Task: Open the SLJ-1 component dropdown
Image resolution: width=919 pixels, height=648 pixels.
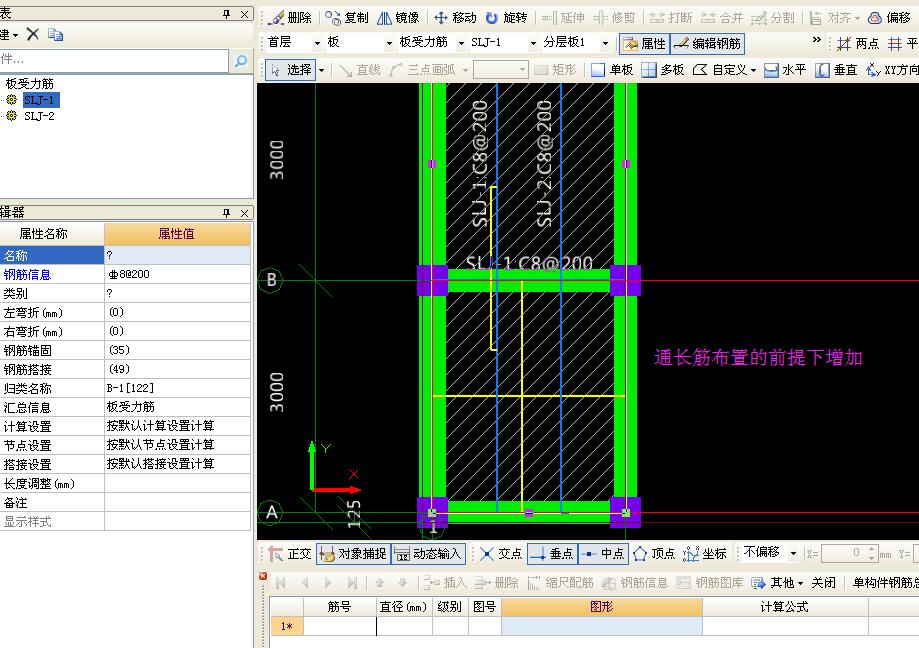Action: 533,43
